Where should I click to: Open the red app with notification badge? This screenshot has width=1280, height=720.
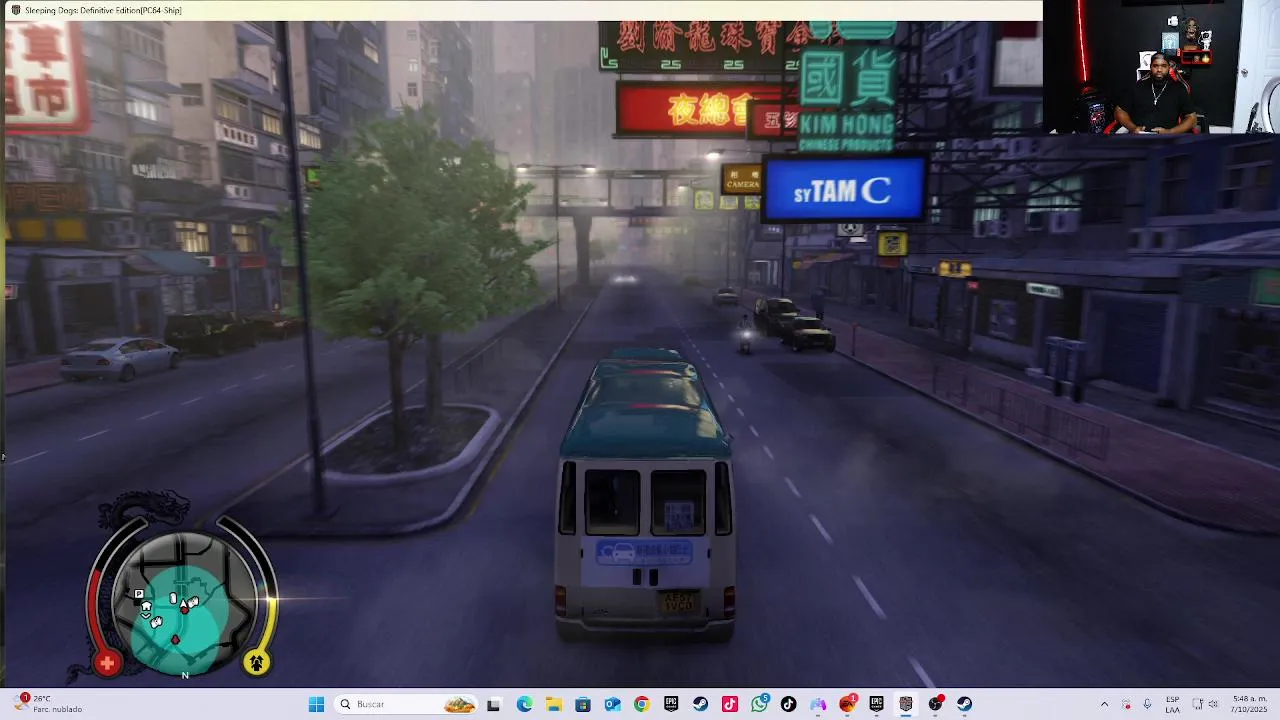pos(847,704)
